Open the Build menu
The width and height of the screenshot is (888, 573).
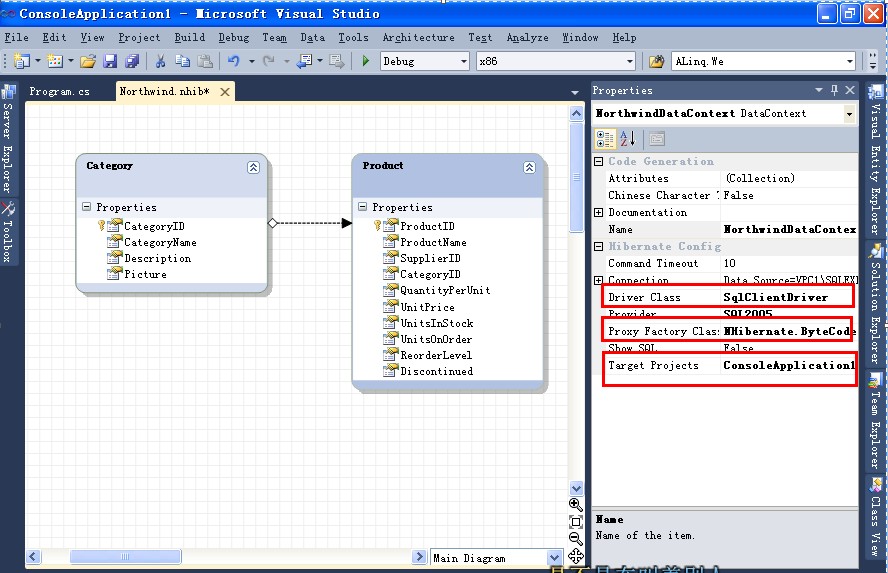(190, 37)
